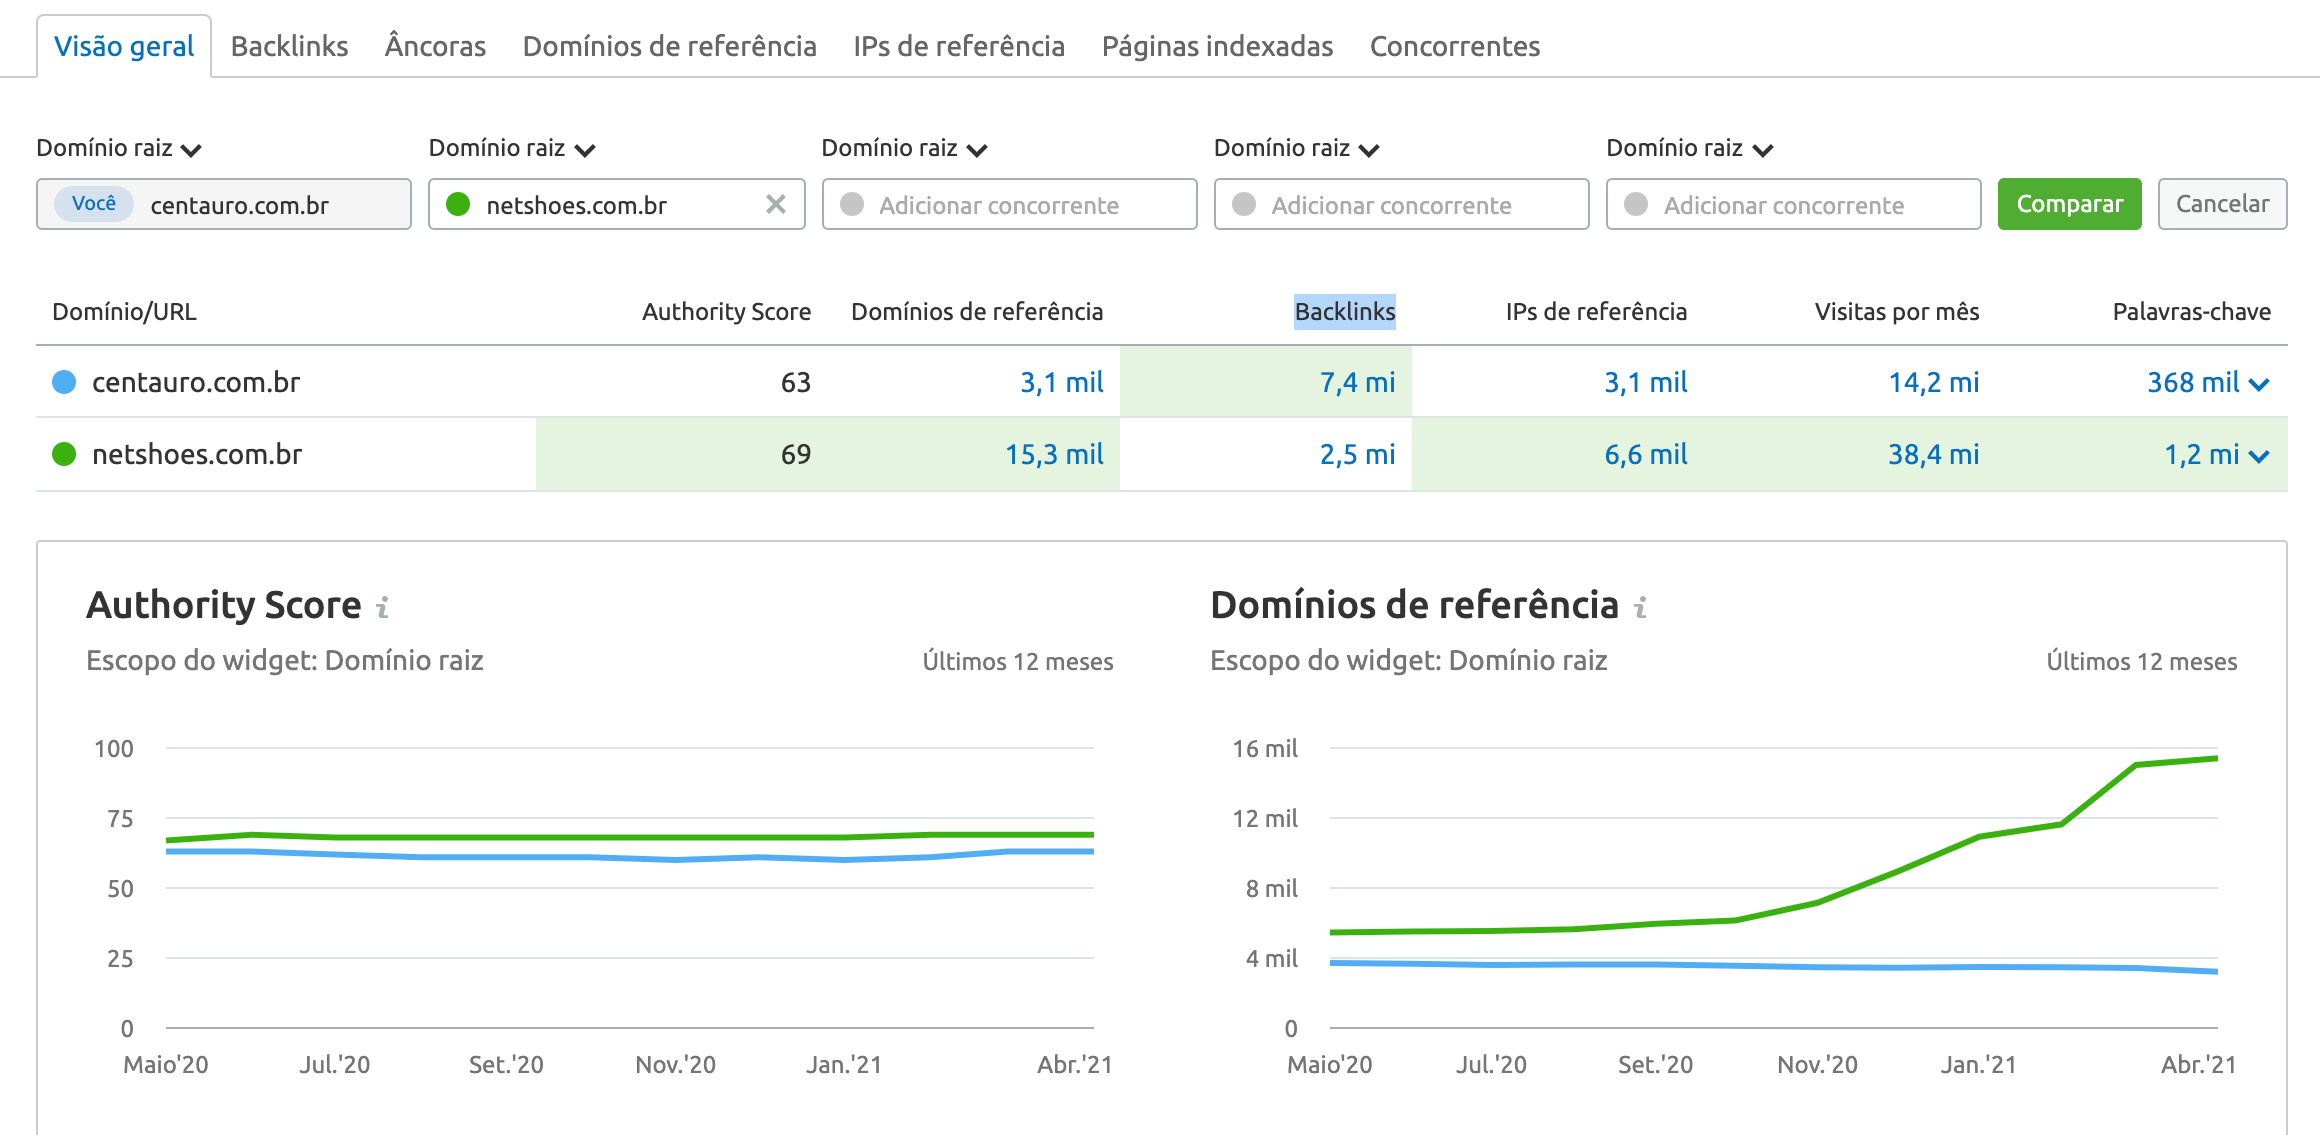The height and width of the screenshot is (1135, 2320).
Task: Open the Concorrentes tab
Action: pos(1454,46)
